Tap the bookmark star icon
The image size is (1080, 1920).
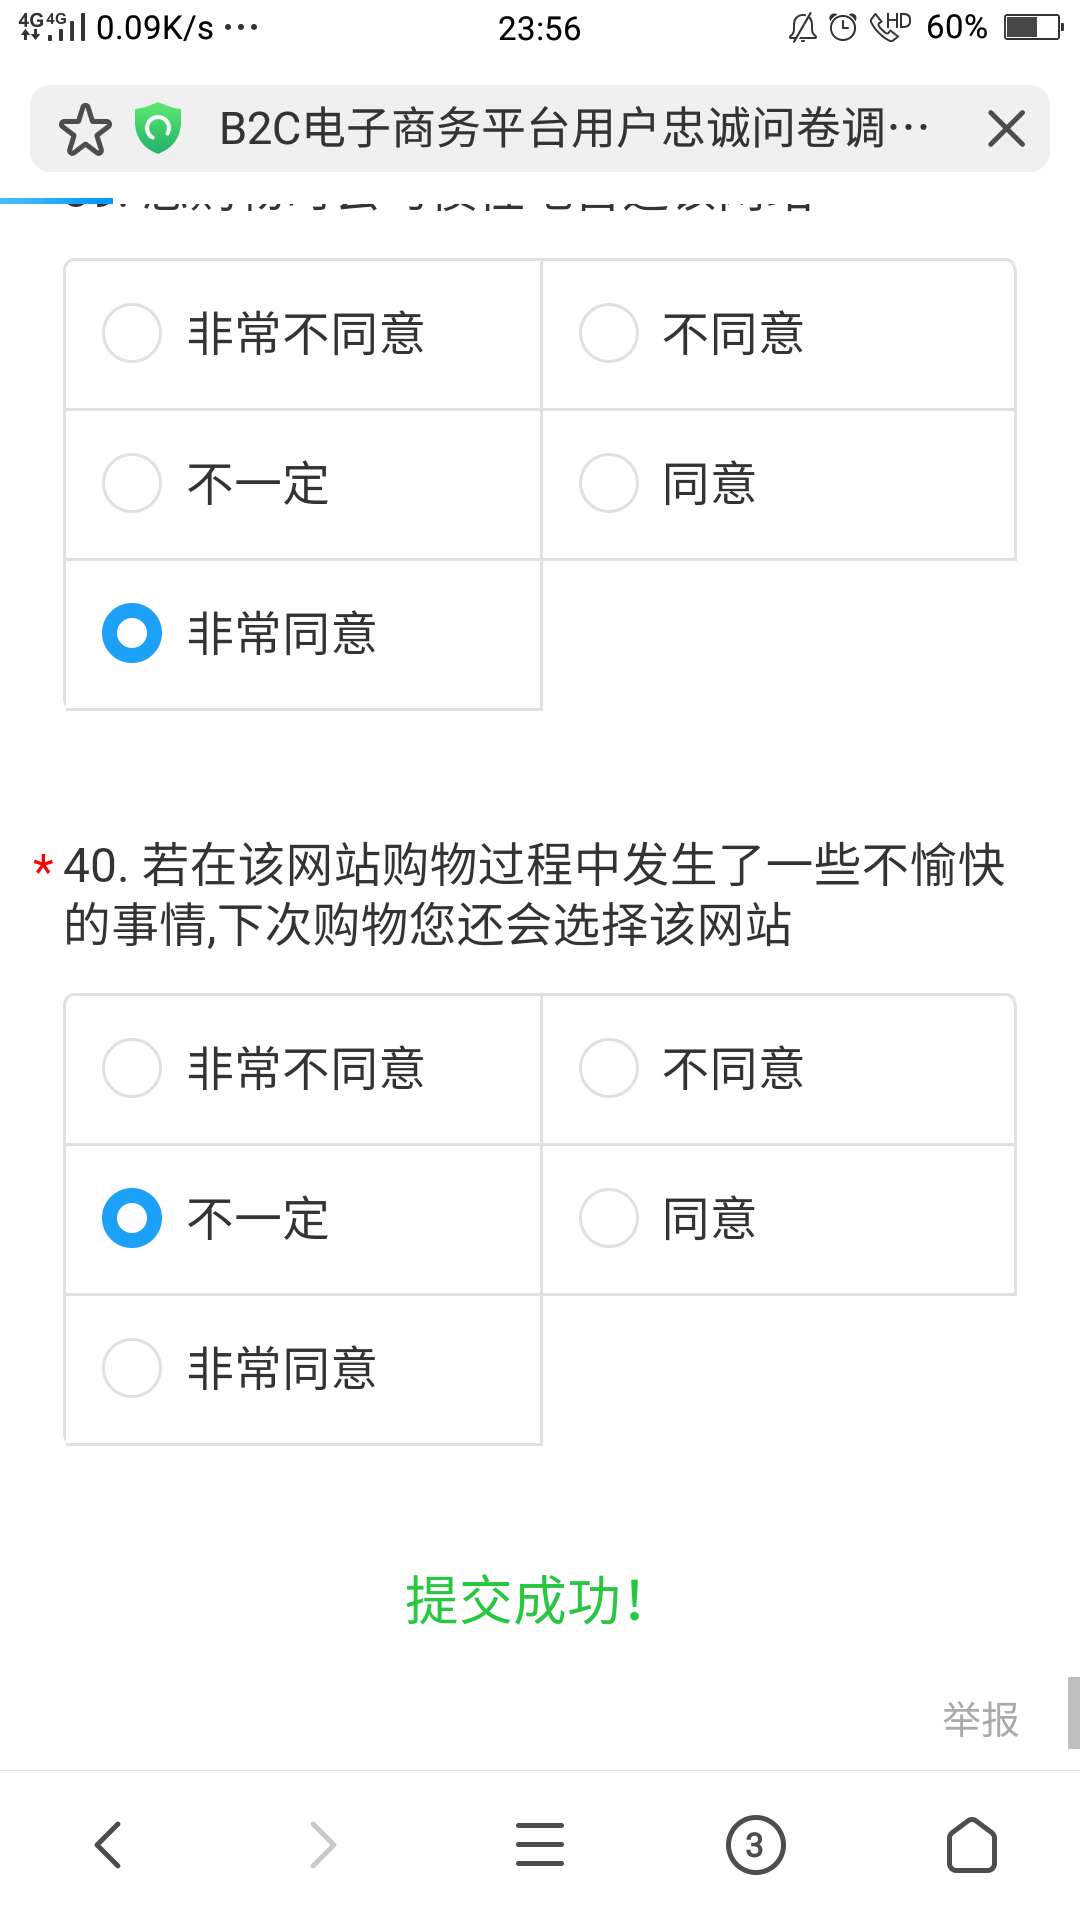(85, 130)
